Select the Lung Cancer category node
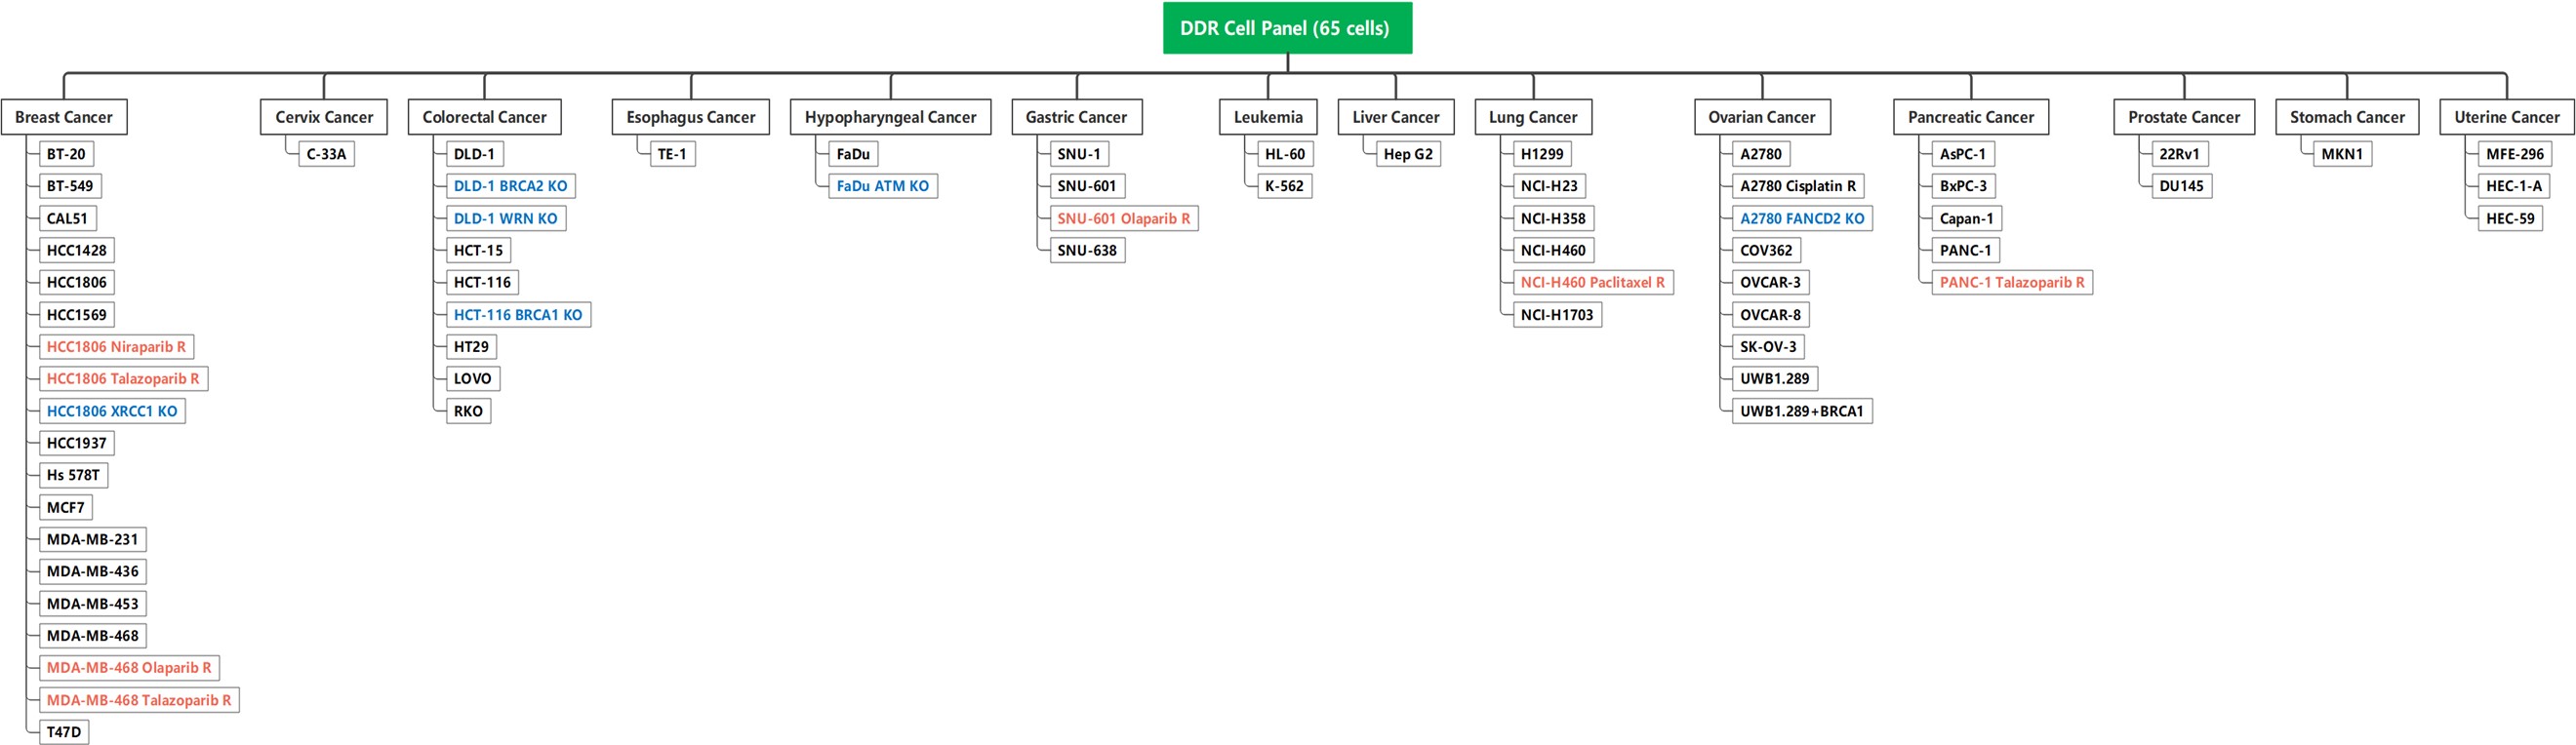 pos(1533,117)
